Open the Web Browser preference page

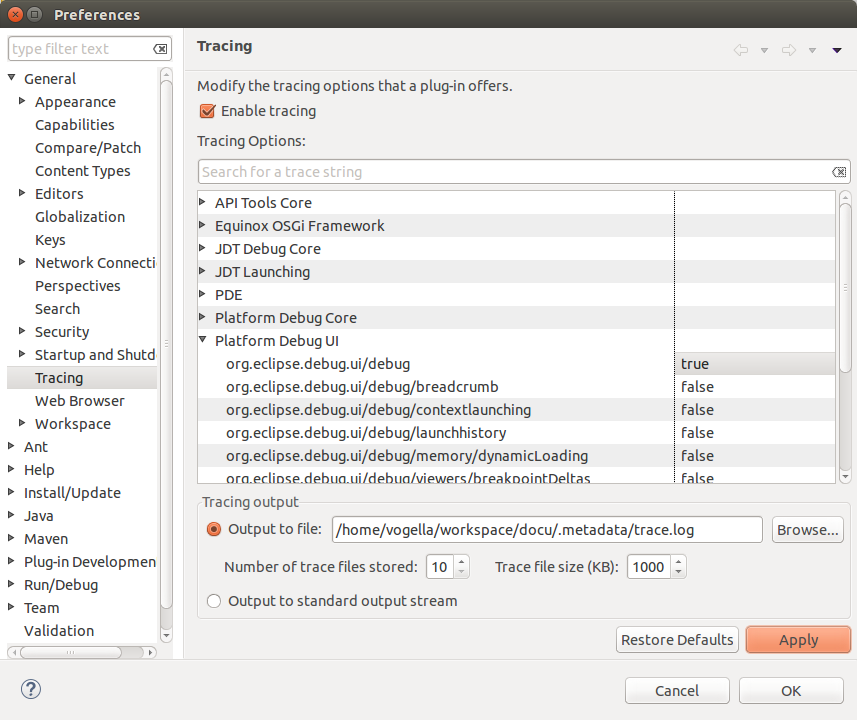point(80,401)
